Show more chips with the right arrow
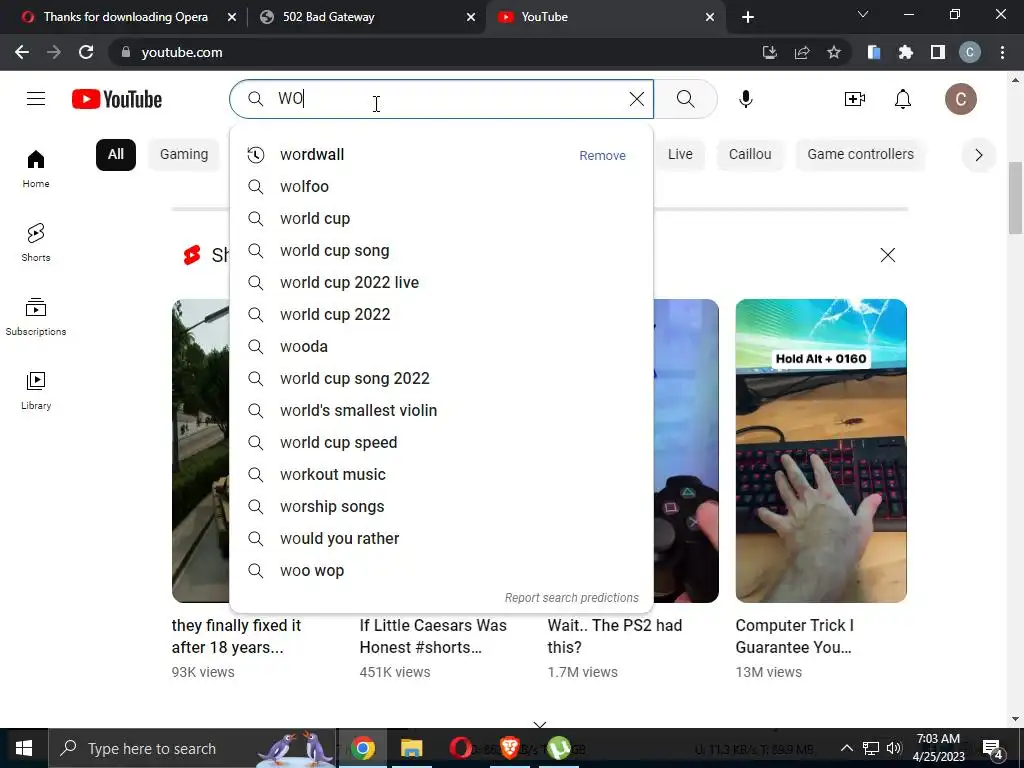 click(x=978, y=155)
